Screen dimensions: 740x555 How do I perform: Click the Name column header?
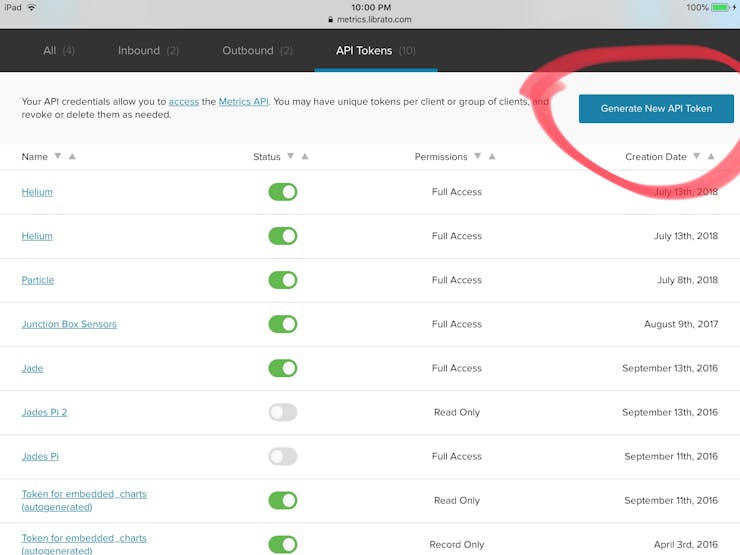(x=34, y=157)
